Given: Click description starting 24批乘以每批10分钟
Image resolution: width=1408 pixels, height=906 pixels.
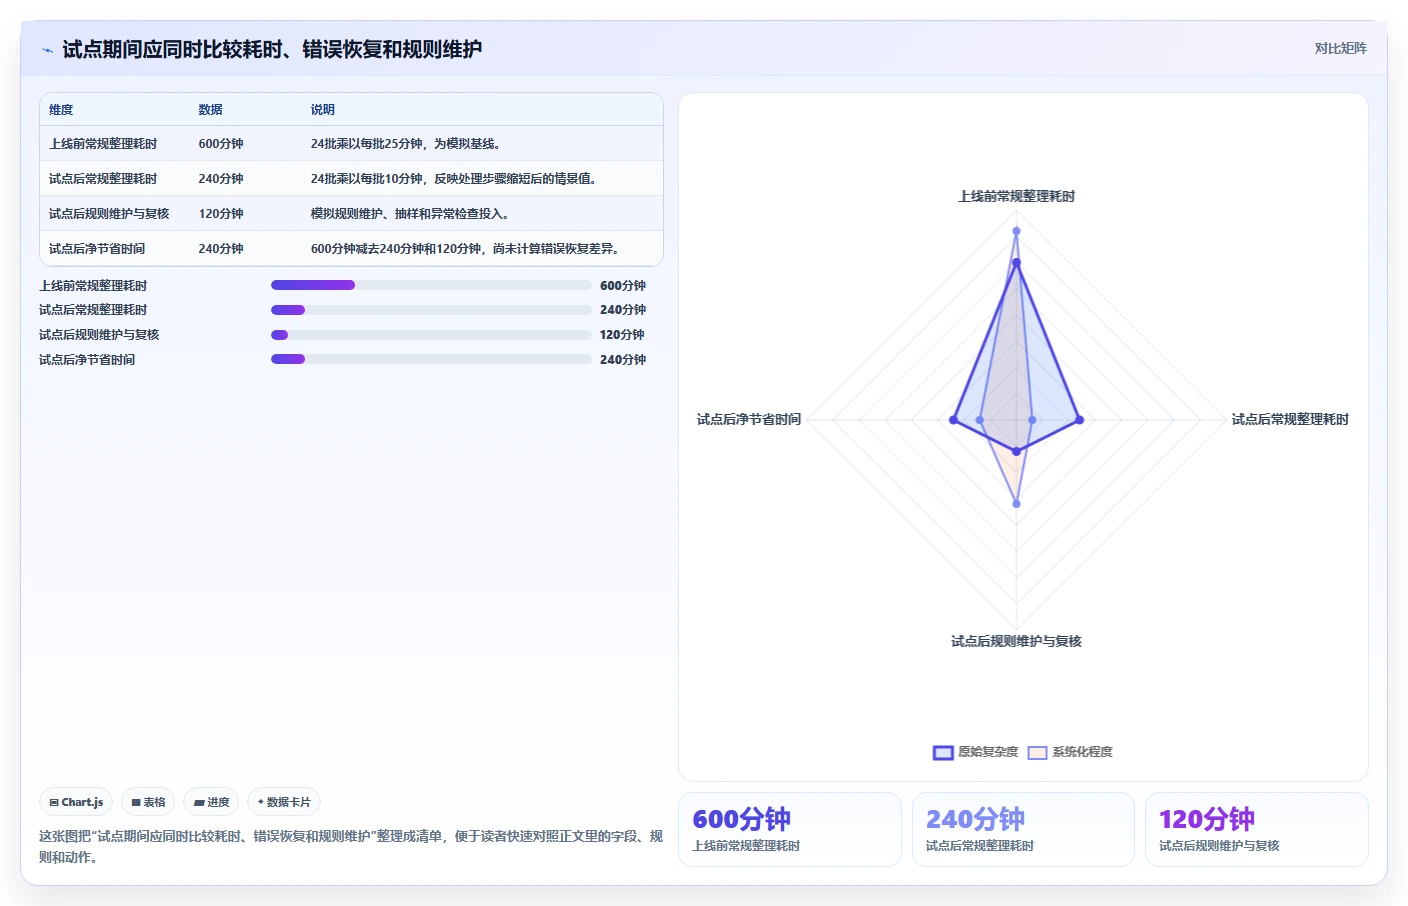Looking at the screenshot, I should point(456,179).
